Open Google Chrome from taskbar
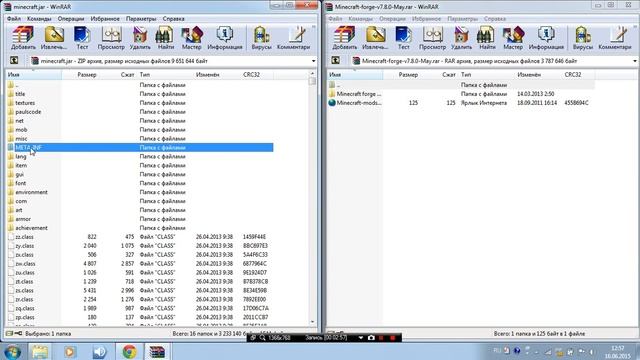 point(130,351)
